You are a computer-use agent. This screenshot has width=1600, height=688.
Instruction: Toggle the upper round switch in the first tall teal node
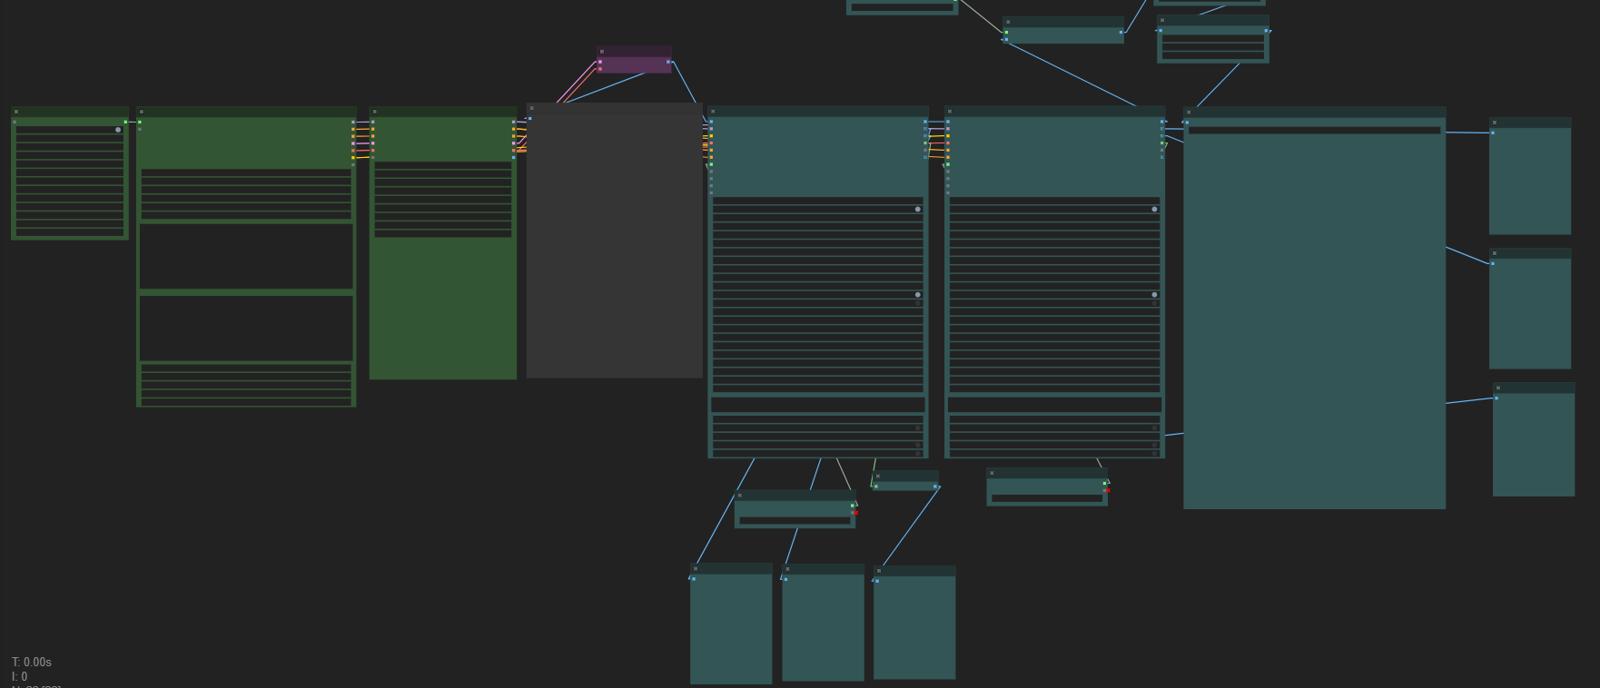click(918, 209)
